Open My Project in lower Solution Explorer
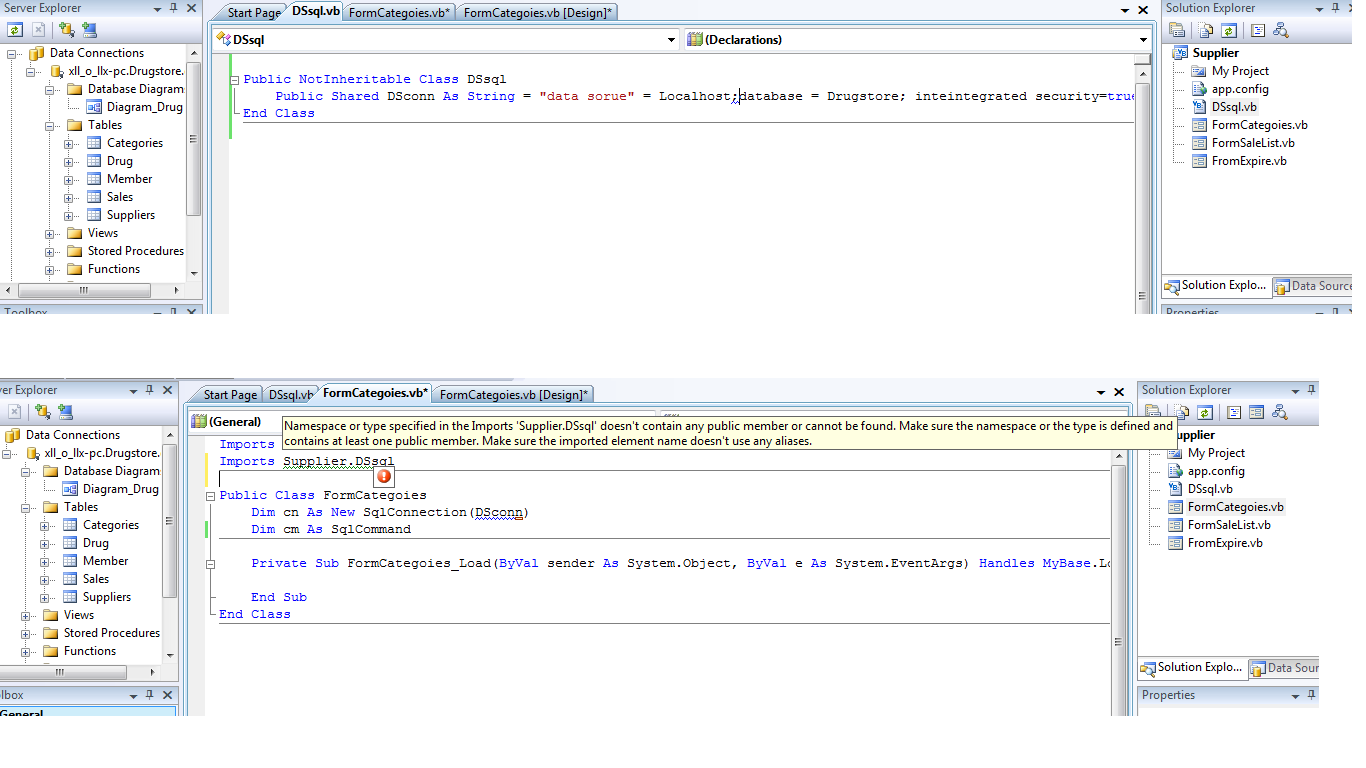This screenshot has width=1366, height=768. [x=1206, y=453]
